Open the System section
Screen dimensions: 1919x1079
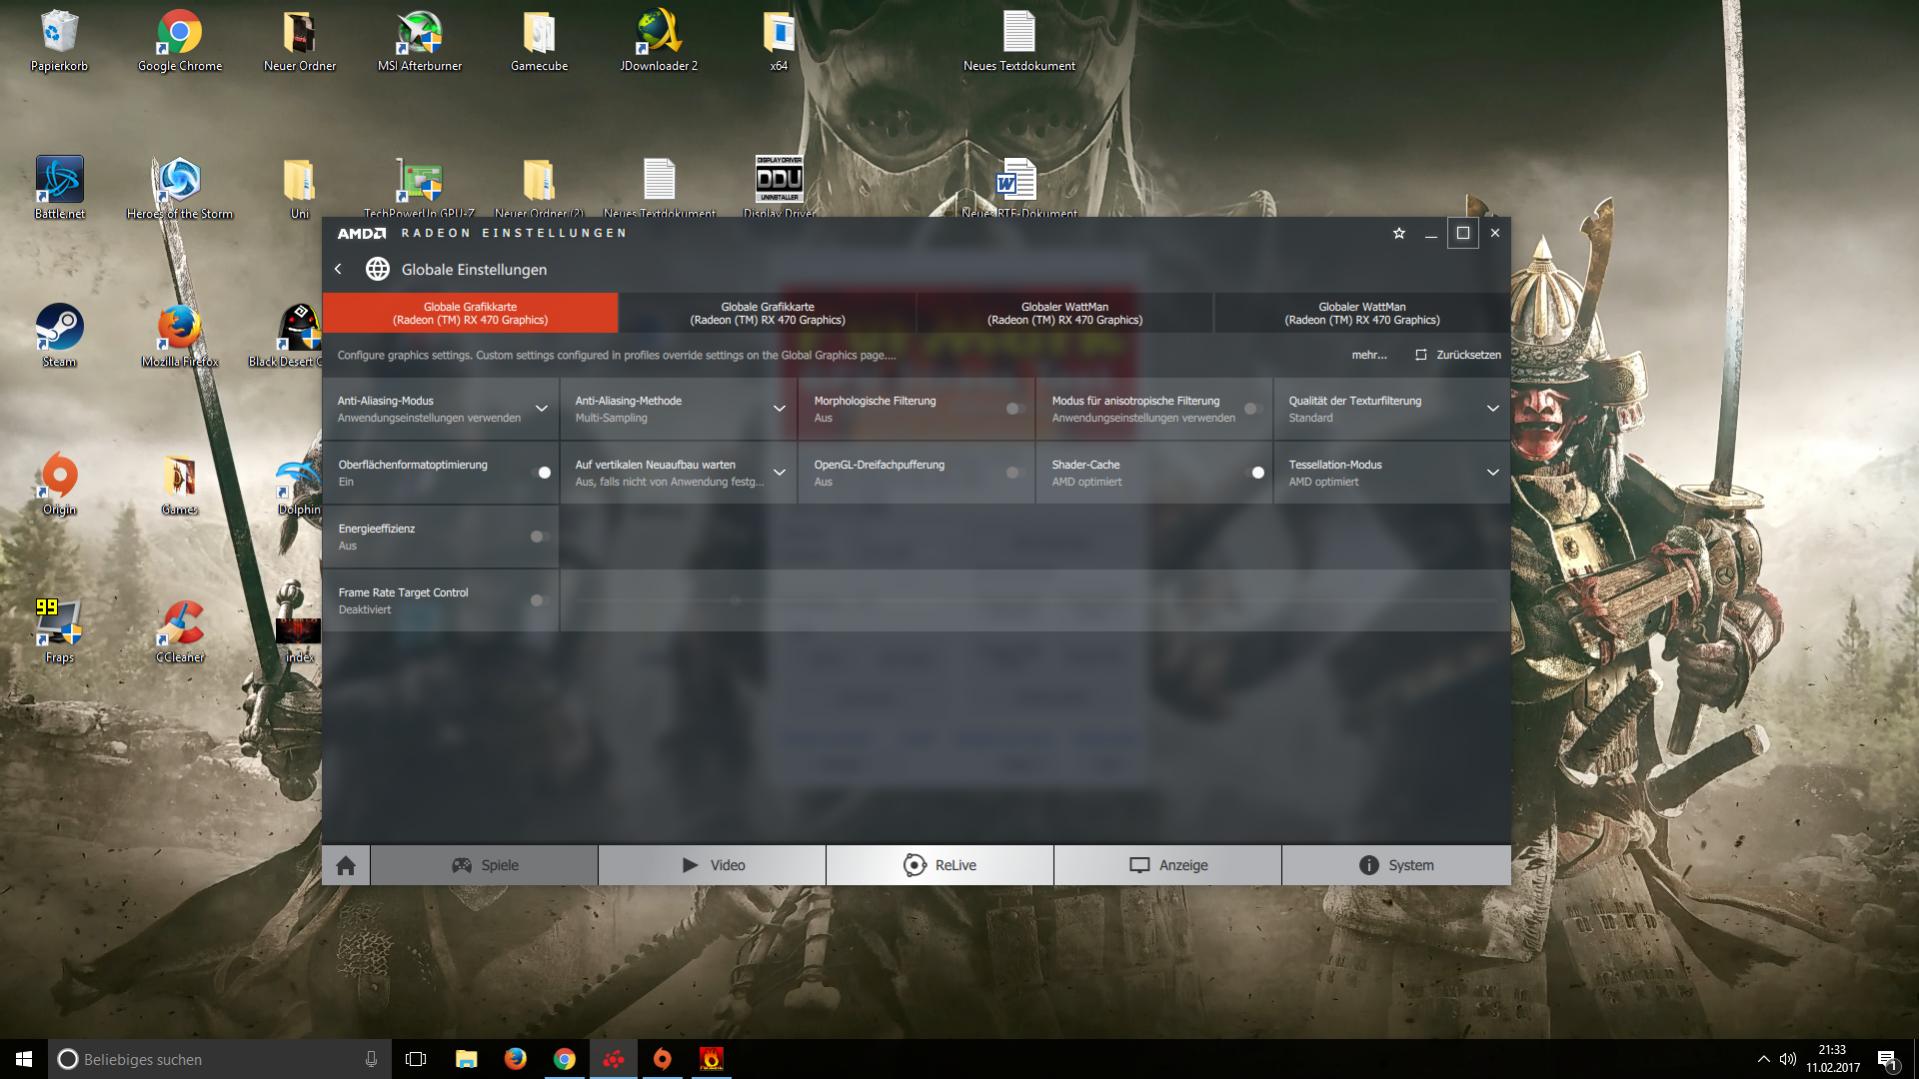pyautogui.click(x=1397, y=865)
